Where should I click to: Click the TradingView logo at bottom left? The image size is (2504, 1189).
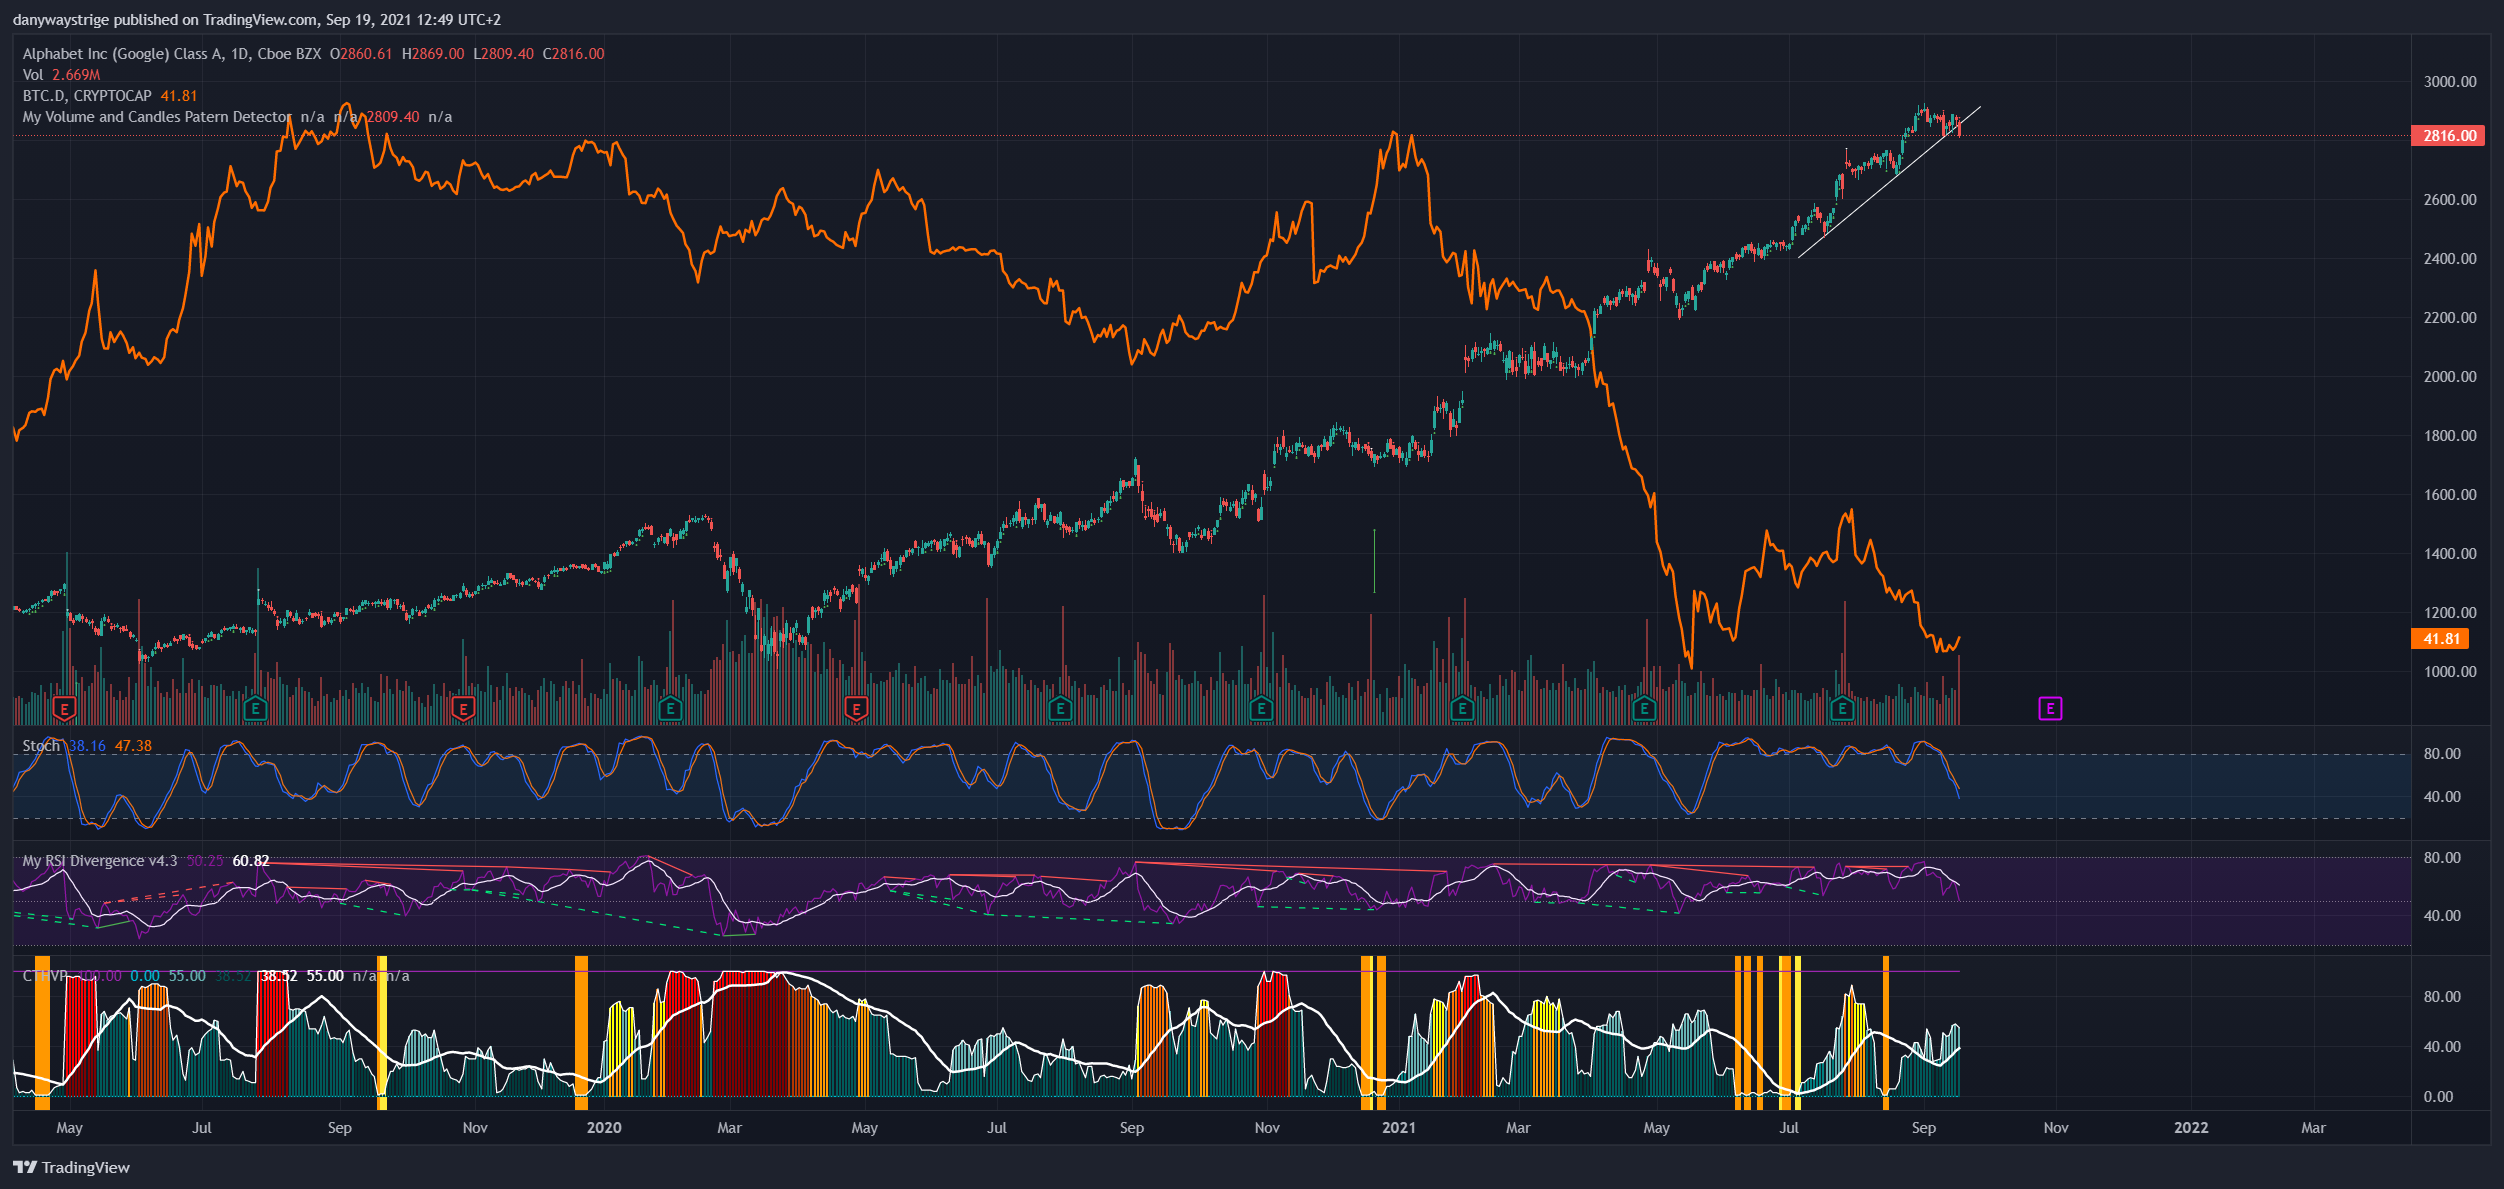(72, 1167)
